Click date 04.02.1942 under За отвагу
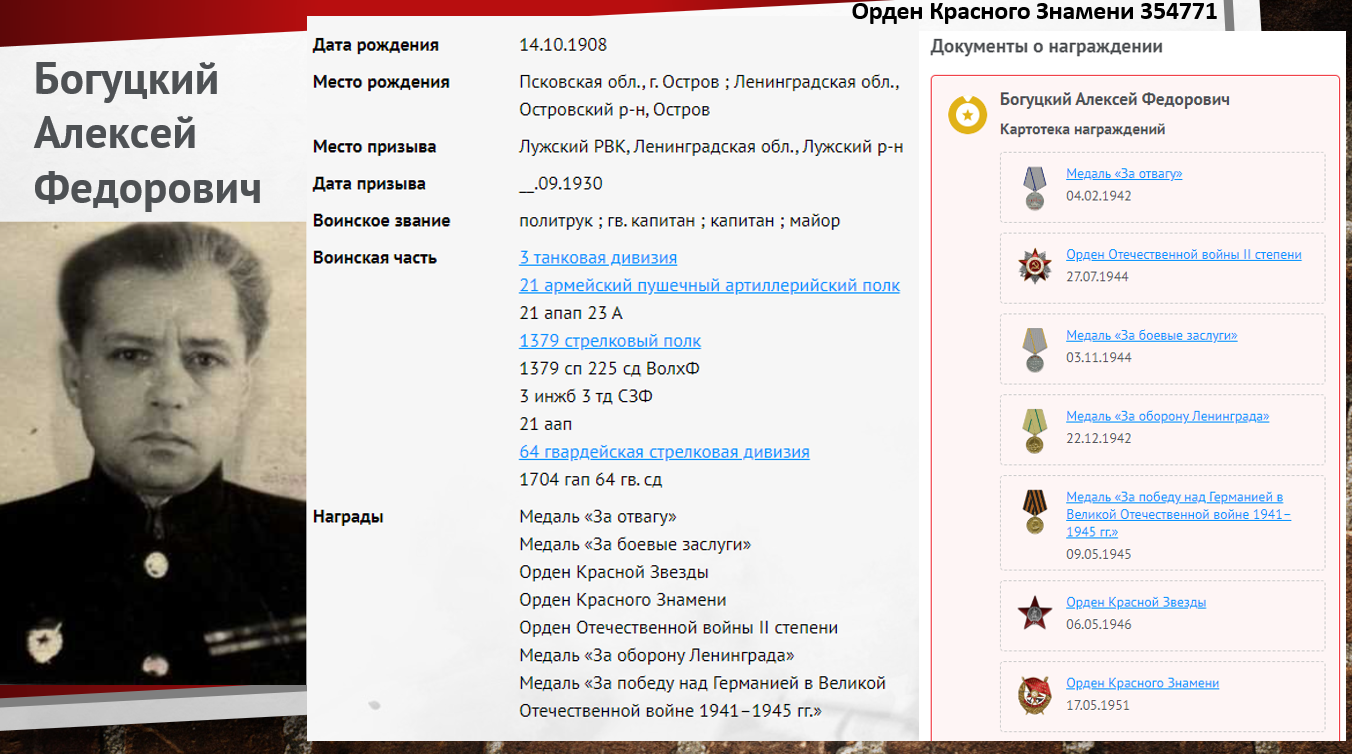Viewport: 1352px width, 754px height. tap(1099, 196)
